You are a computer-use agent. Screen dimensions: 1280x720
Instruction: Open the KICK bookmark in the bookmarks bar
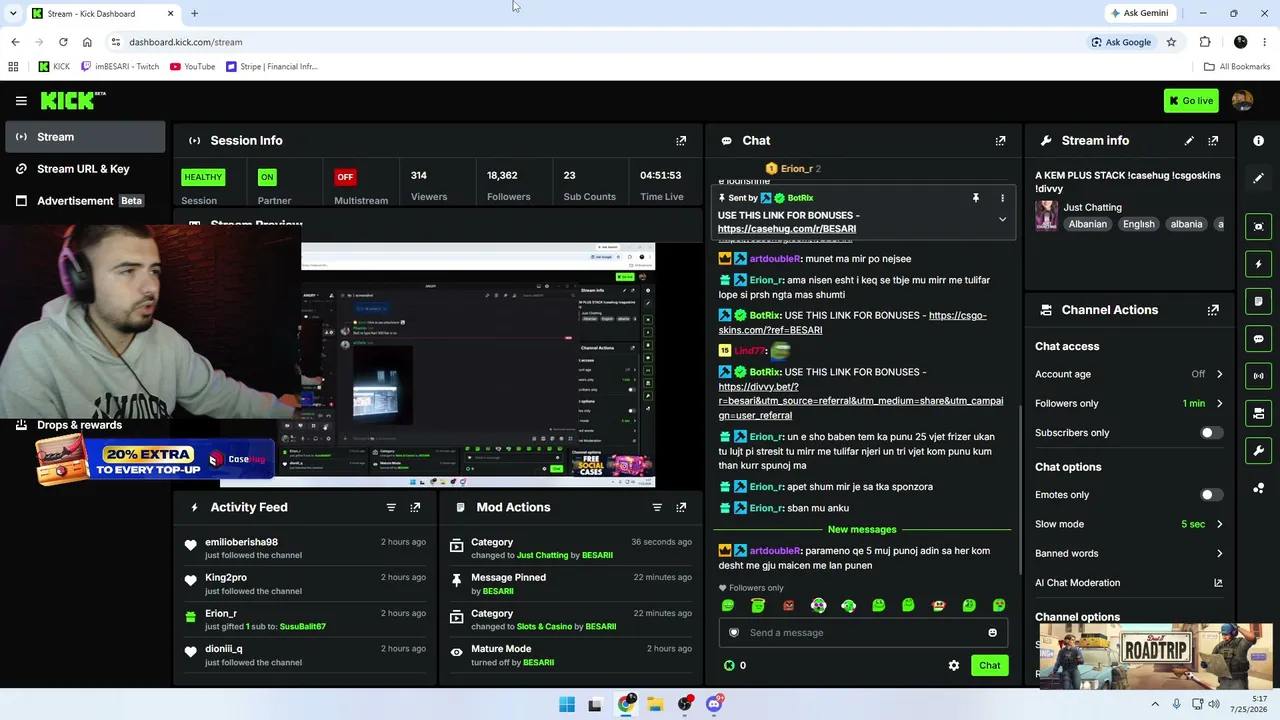click(x=54, y=66)
